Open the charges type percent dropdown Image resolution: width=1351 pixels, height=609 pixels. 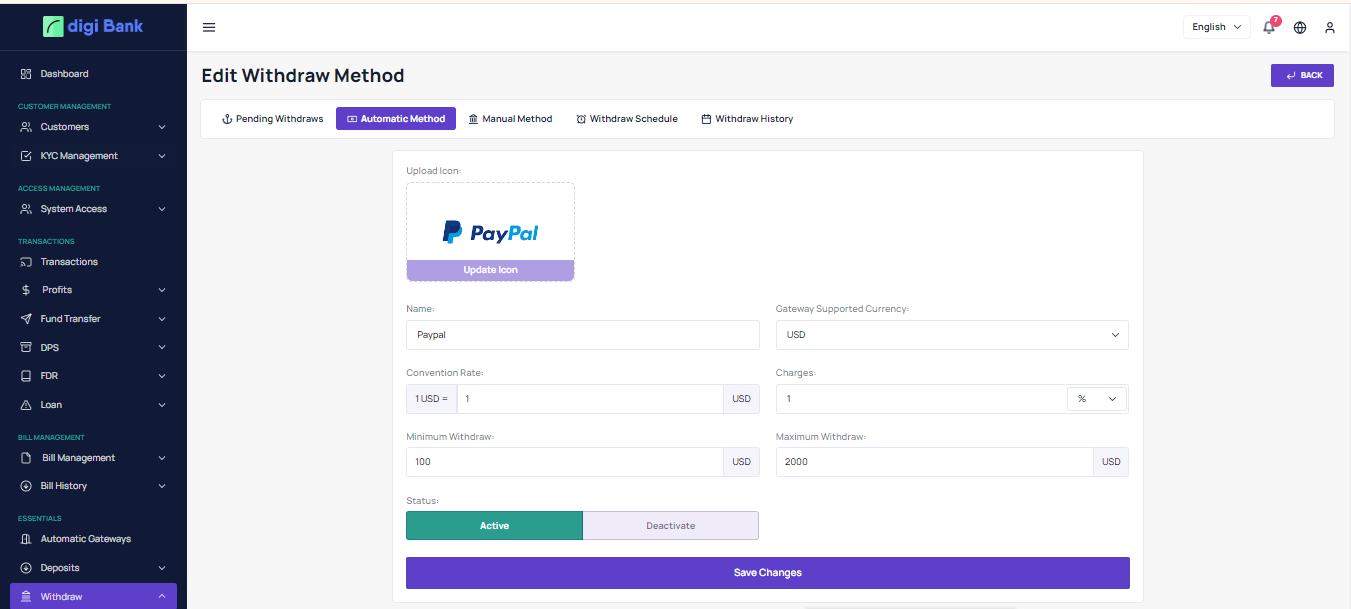[1096, 399]
